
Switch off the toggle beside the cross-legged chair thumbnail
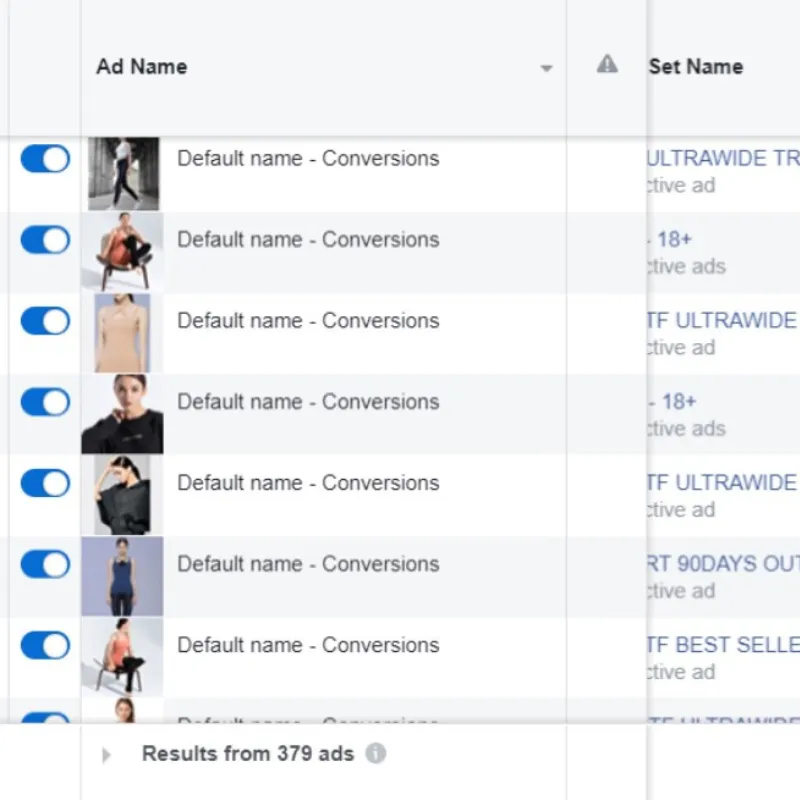point(45,240)
